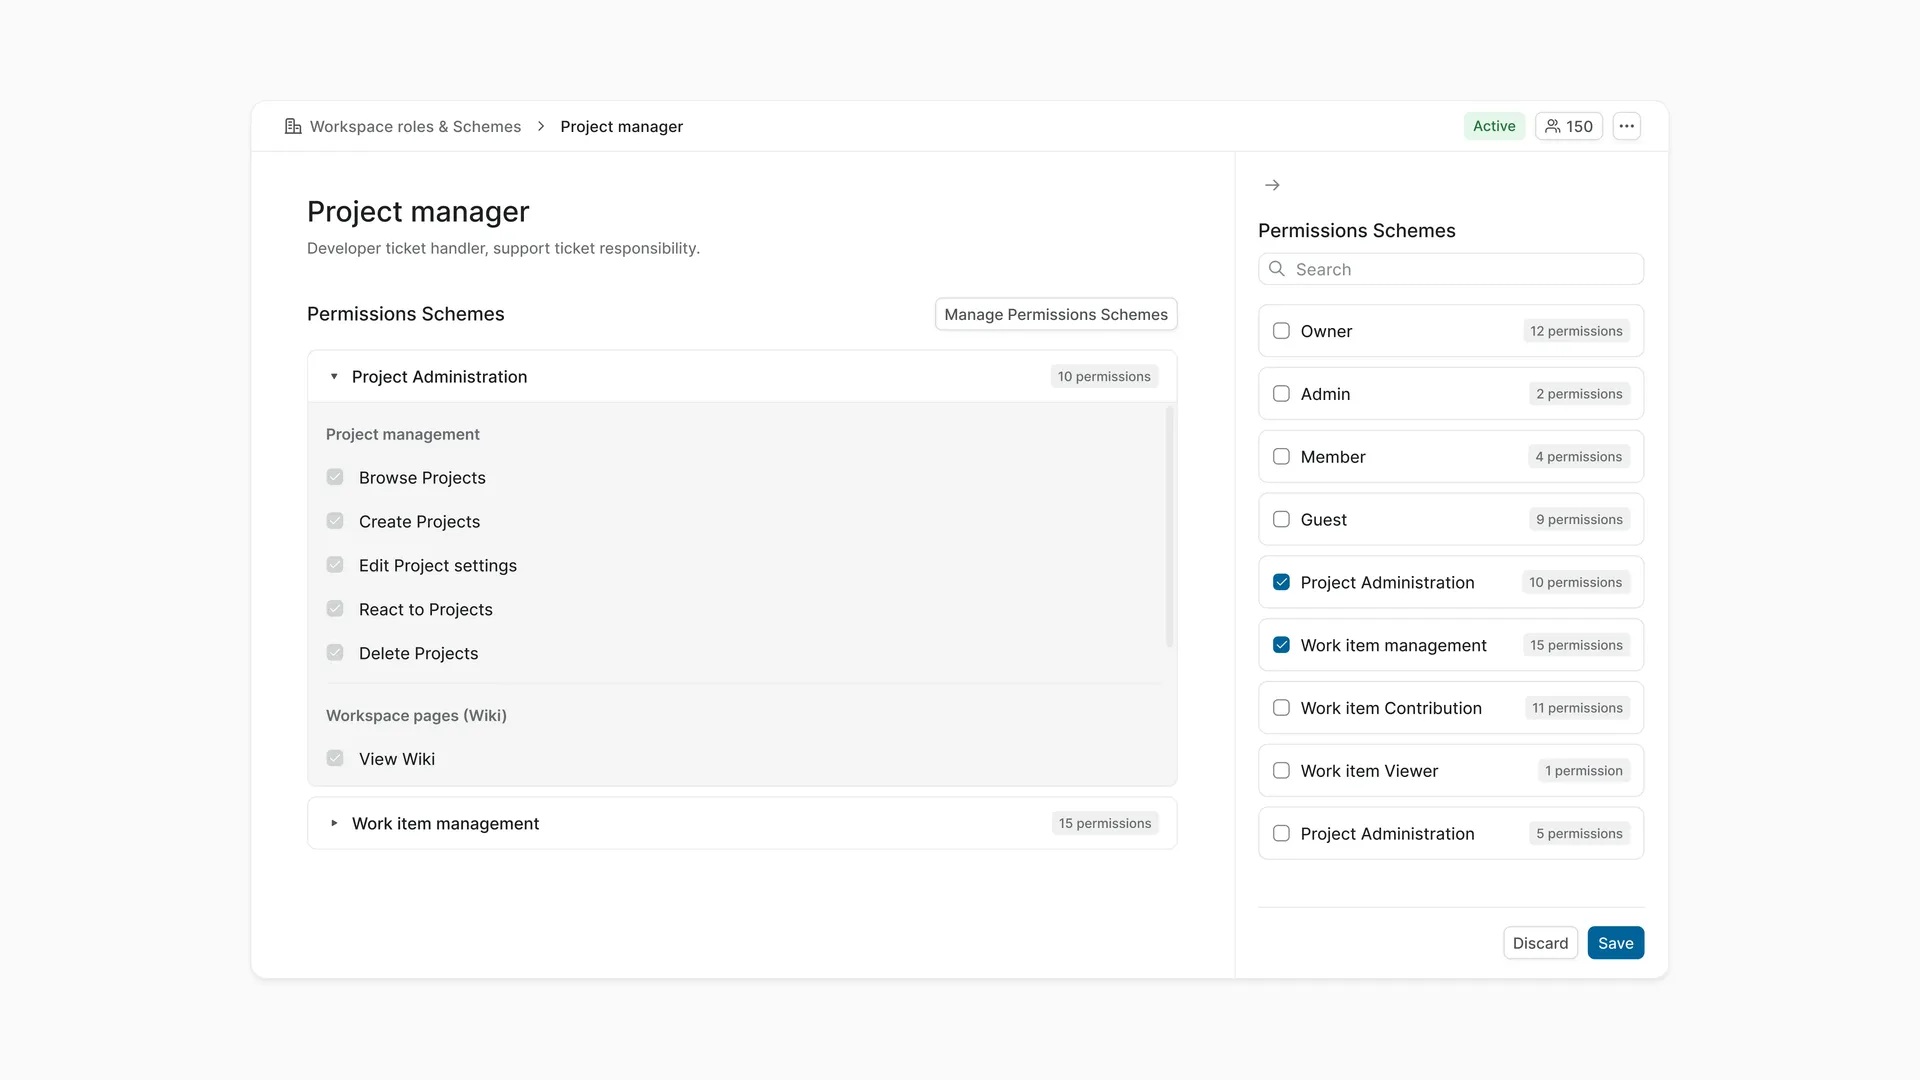Click the 'Workspace pages (Wiki)' group heading
This screenshot has width=1920, height=1080.
pos(416,715)
